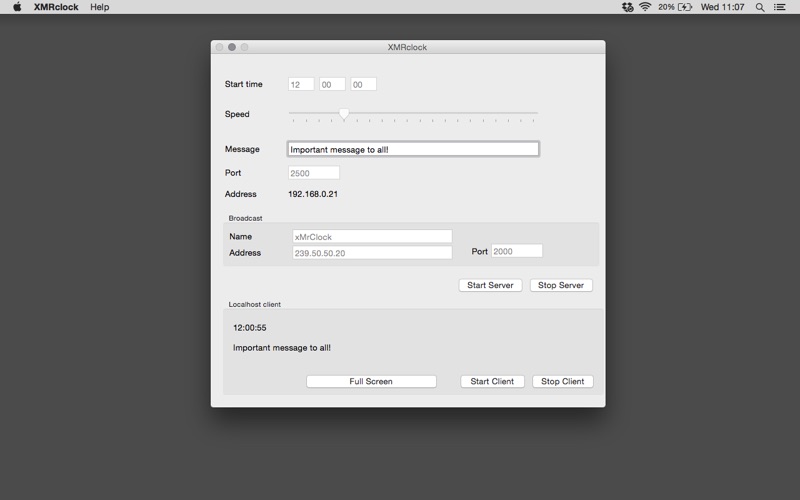Click the Start time hours field
Screen dimensions: 800x500
pos(301,84)
